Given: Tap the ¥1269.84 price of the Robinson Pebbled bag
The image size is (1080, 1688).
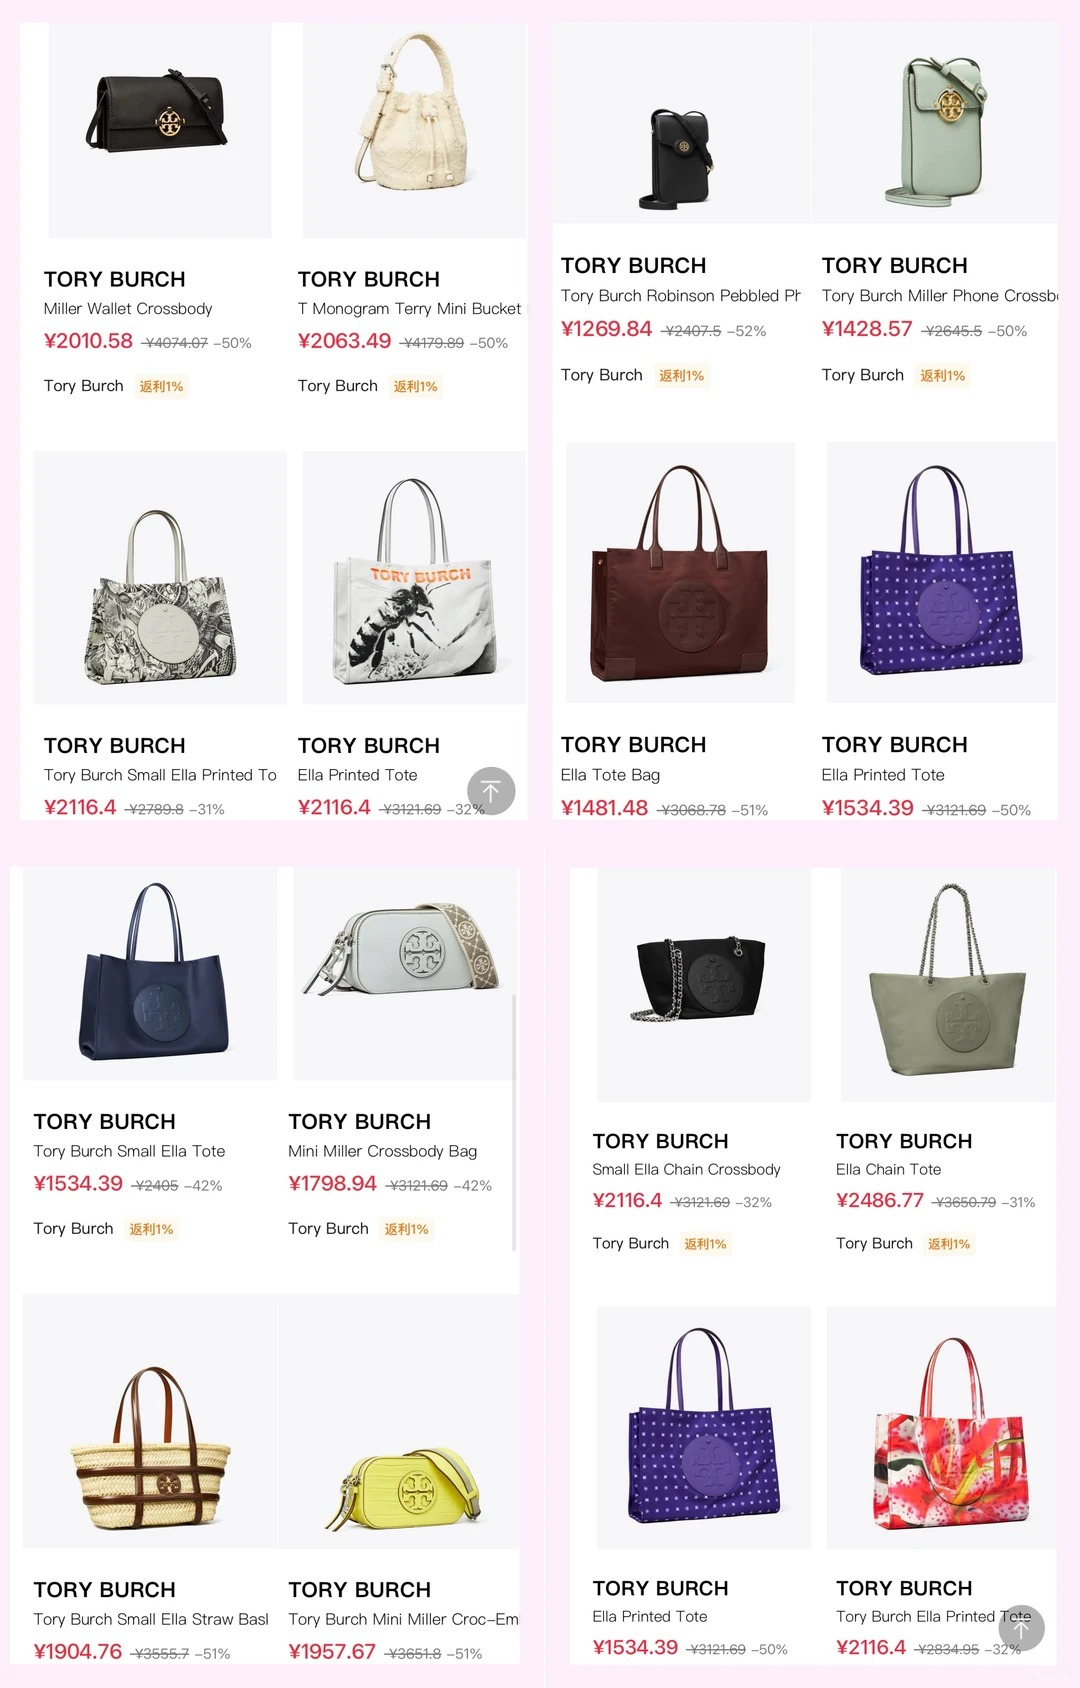Looking at the screenshot, I should [x=606, y=329].
